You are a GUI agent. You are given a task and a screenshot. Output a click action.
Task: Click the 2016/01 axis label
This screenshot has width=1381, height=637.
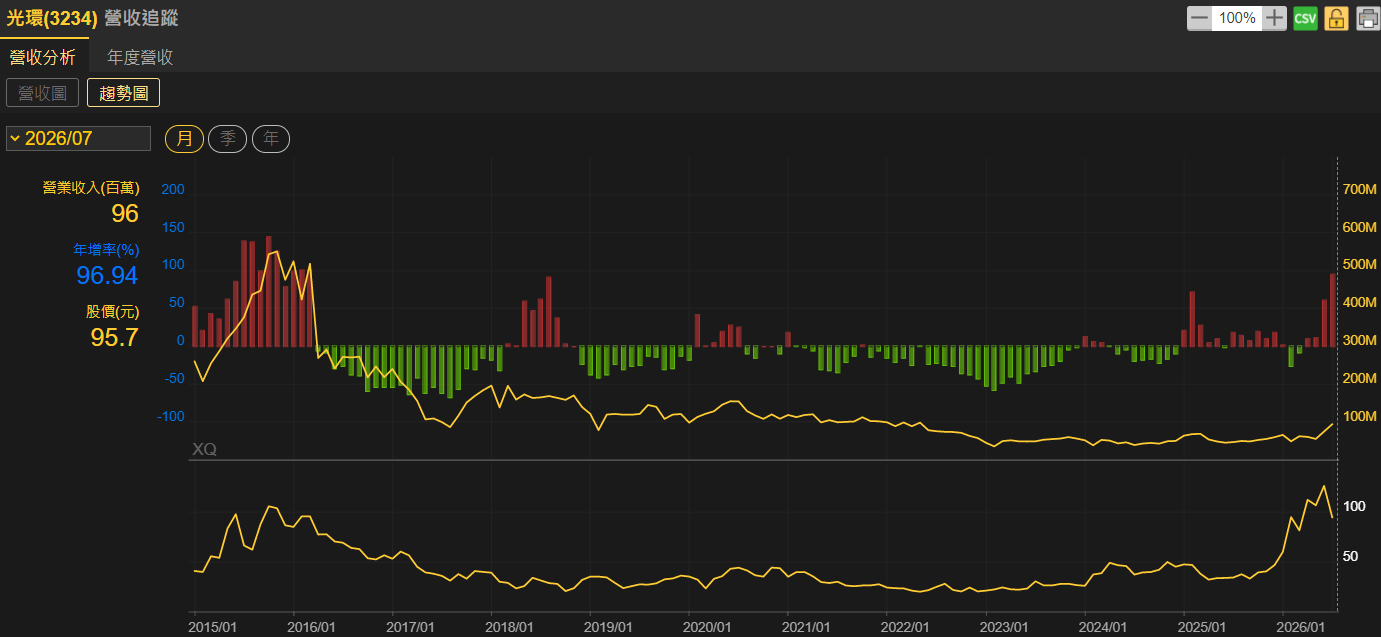tap(311, 625)
